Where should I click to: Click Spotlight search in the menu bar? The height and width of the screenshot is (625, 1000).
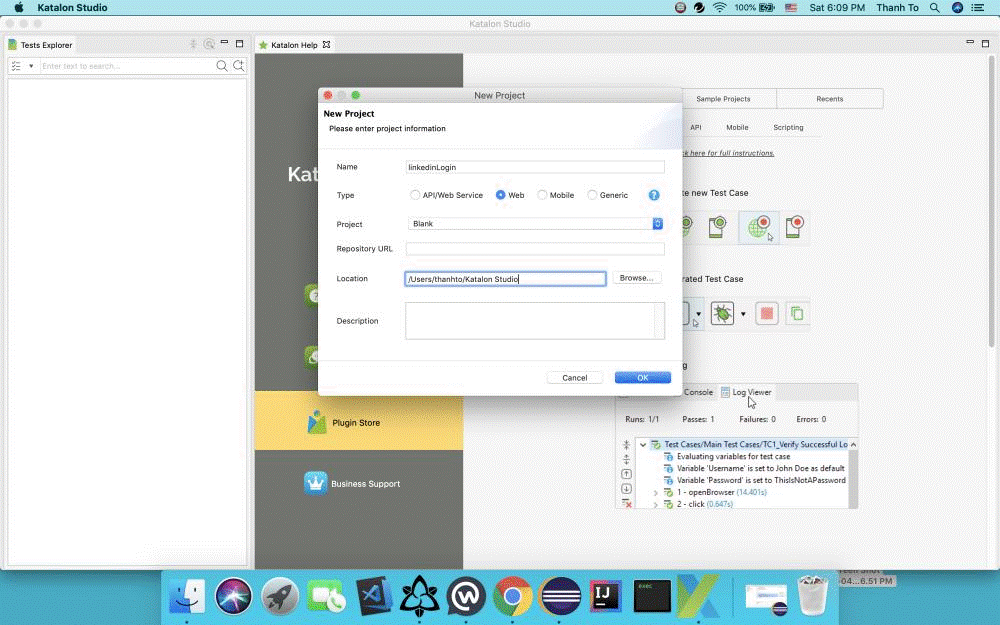click(x=934, y=8)
